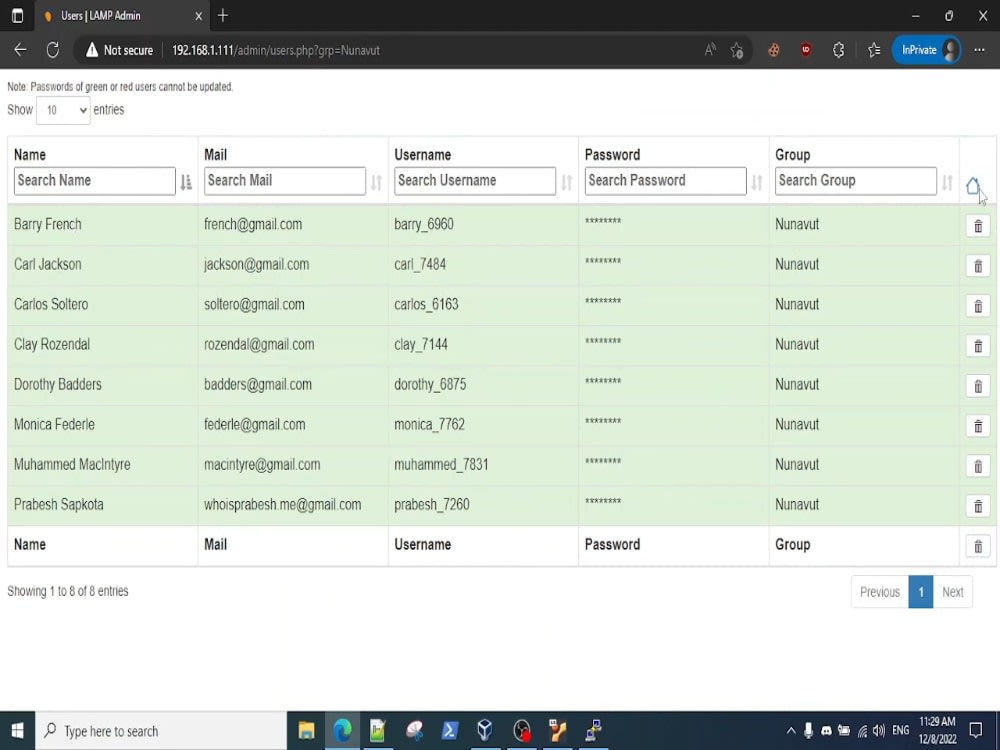
Task: Open the uBlock Origin extension icon
Action: point(806,48)
